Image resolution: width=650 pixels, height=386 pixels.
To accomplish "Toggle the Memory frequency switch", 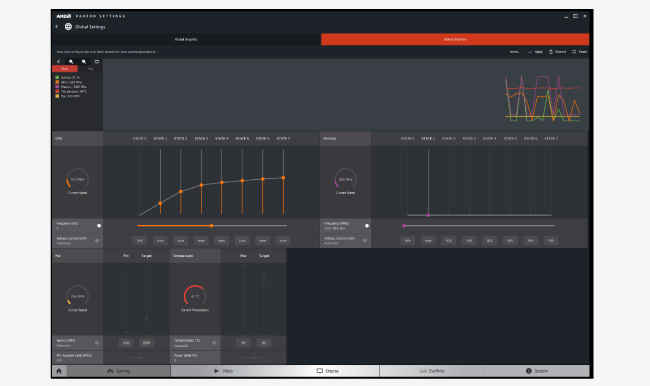I will click(367, 226).
